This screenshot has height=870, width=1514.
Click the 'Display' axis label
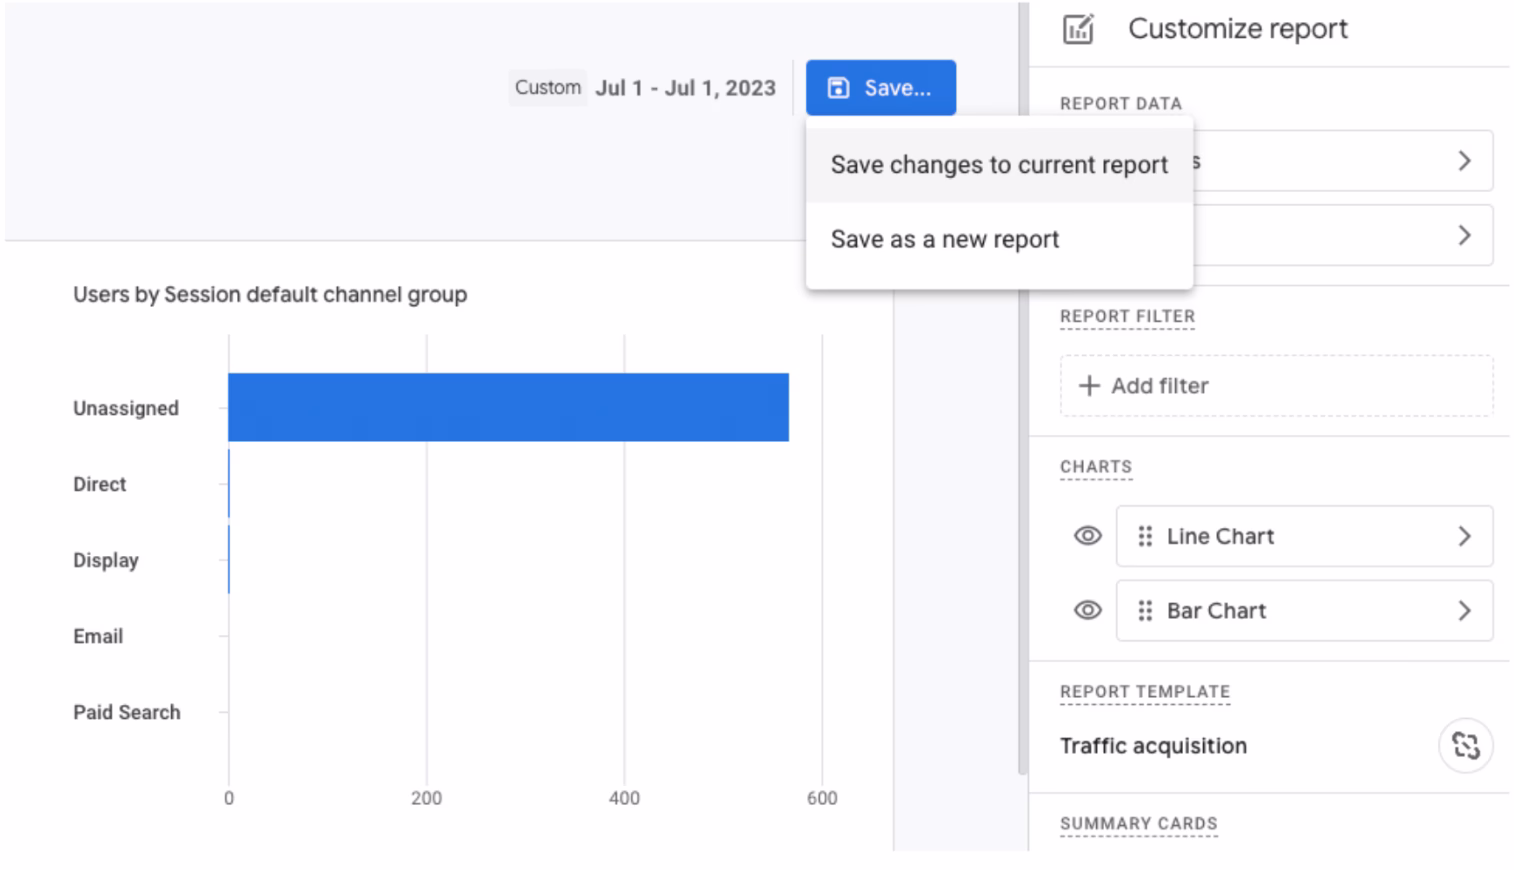[x=106, y=560]
